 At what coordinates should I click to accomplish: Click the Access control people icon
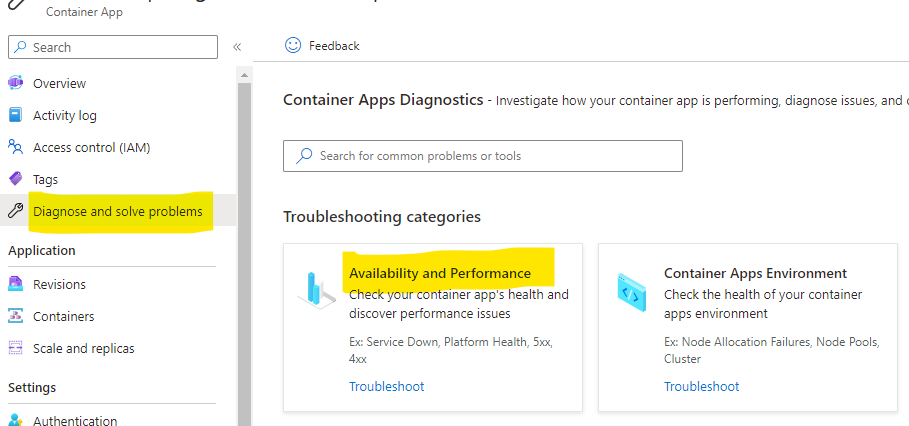(x=15, y=147)
